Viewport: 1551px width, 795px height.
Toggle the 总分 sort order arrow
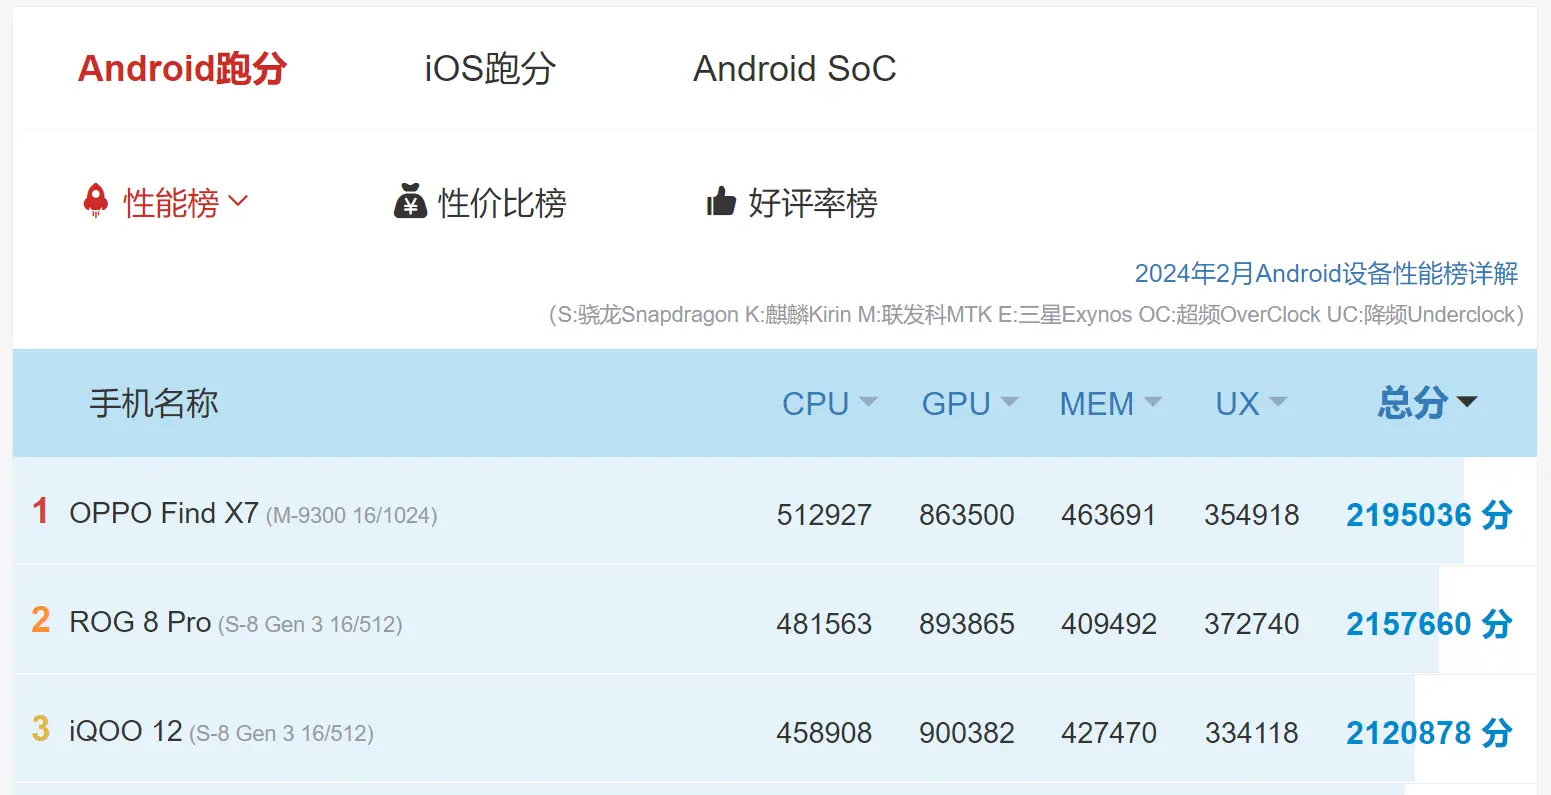pos(1468,402)
